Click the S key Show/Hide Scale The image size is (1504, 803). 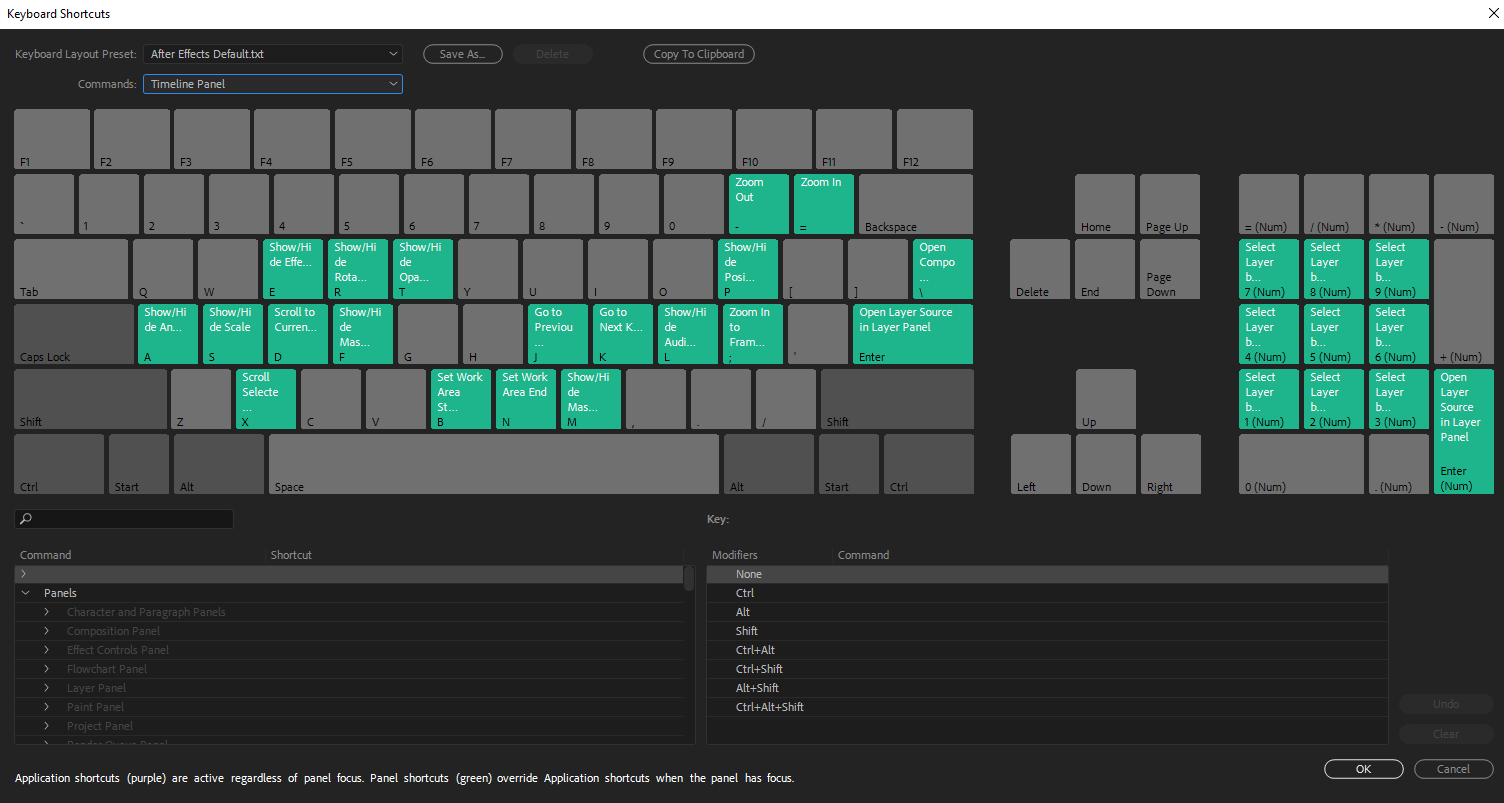tap(233, 334)
